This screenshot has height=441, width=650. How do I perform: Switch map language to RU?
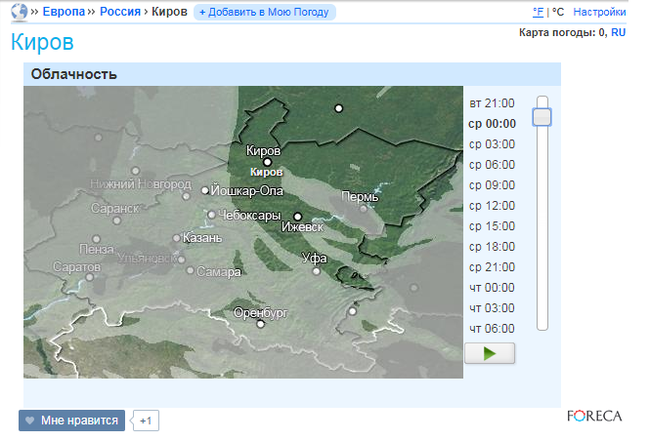618,32
